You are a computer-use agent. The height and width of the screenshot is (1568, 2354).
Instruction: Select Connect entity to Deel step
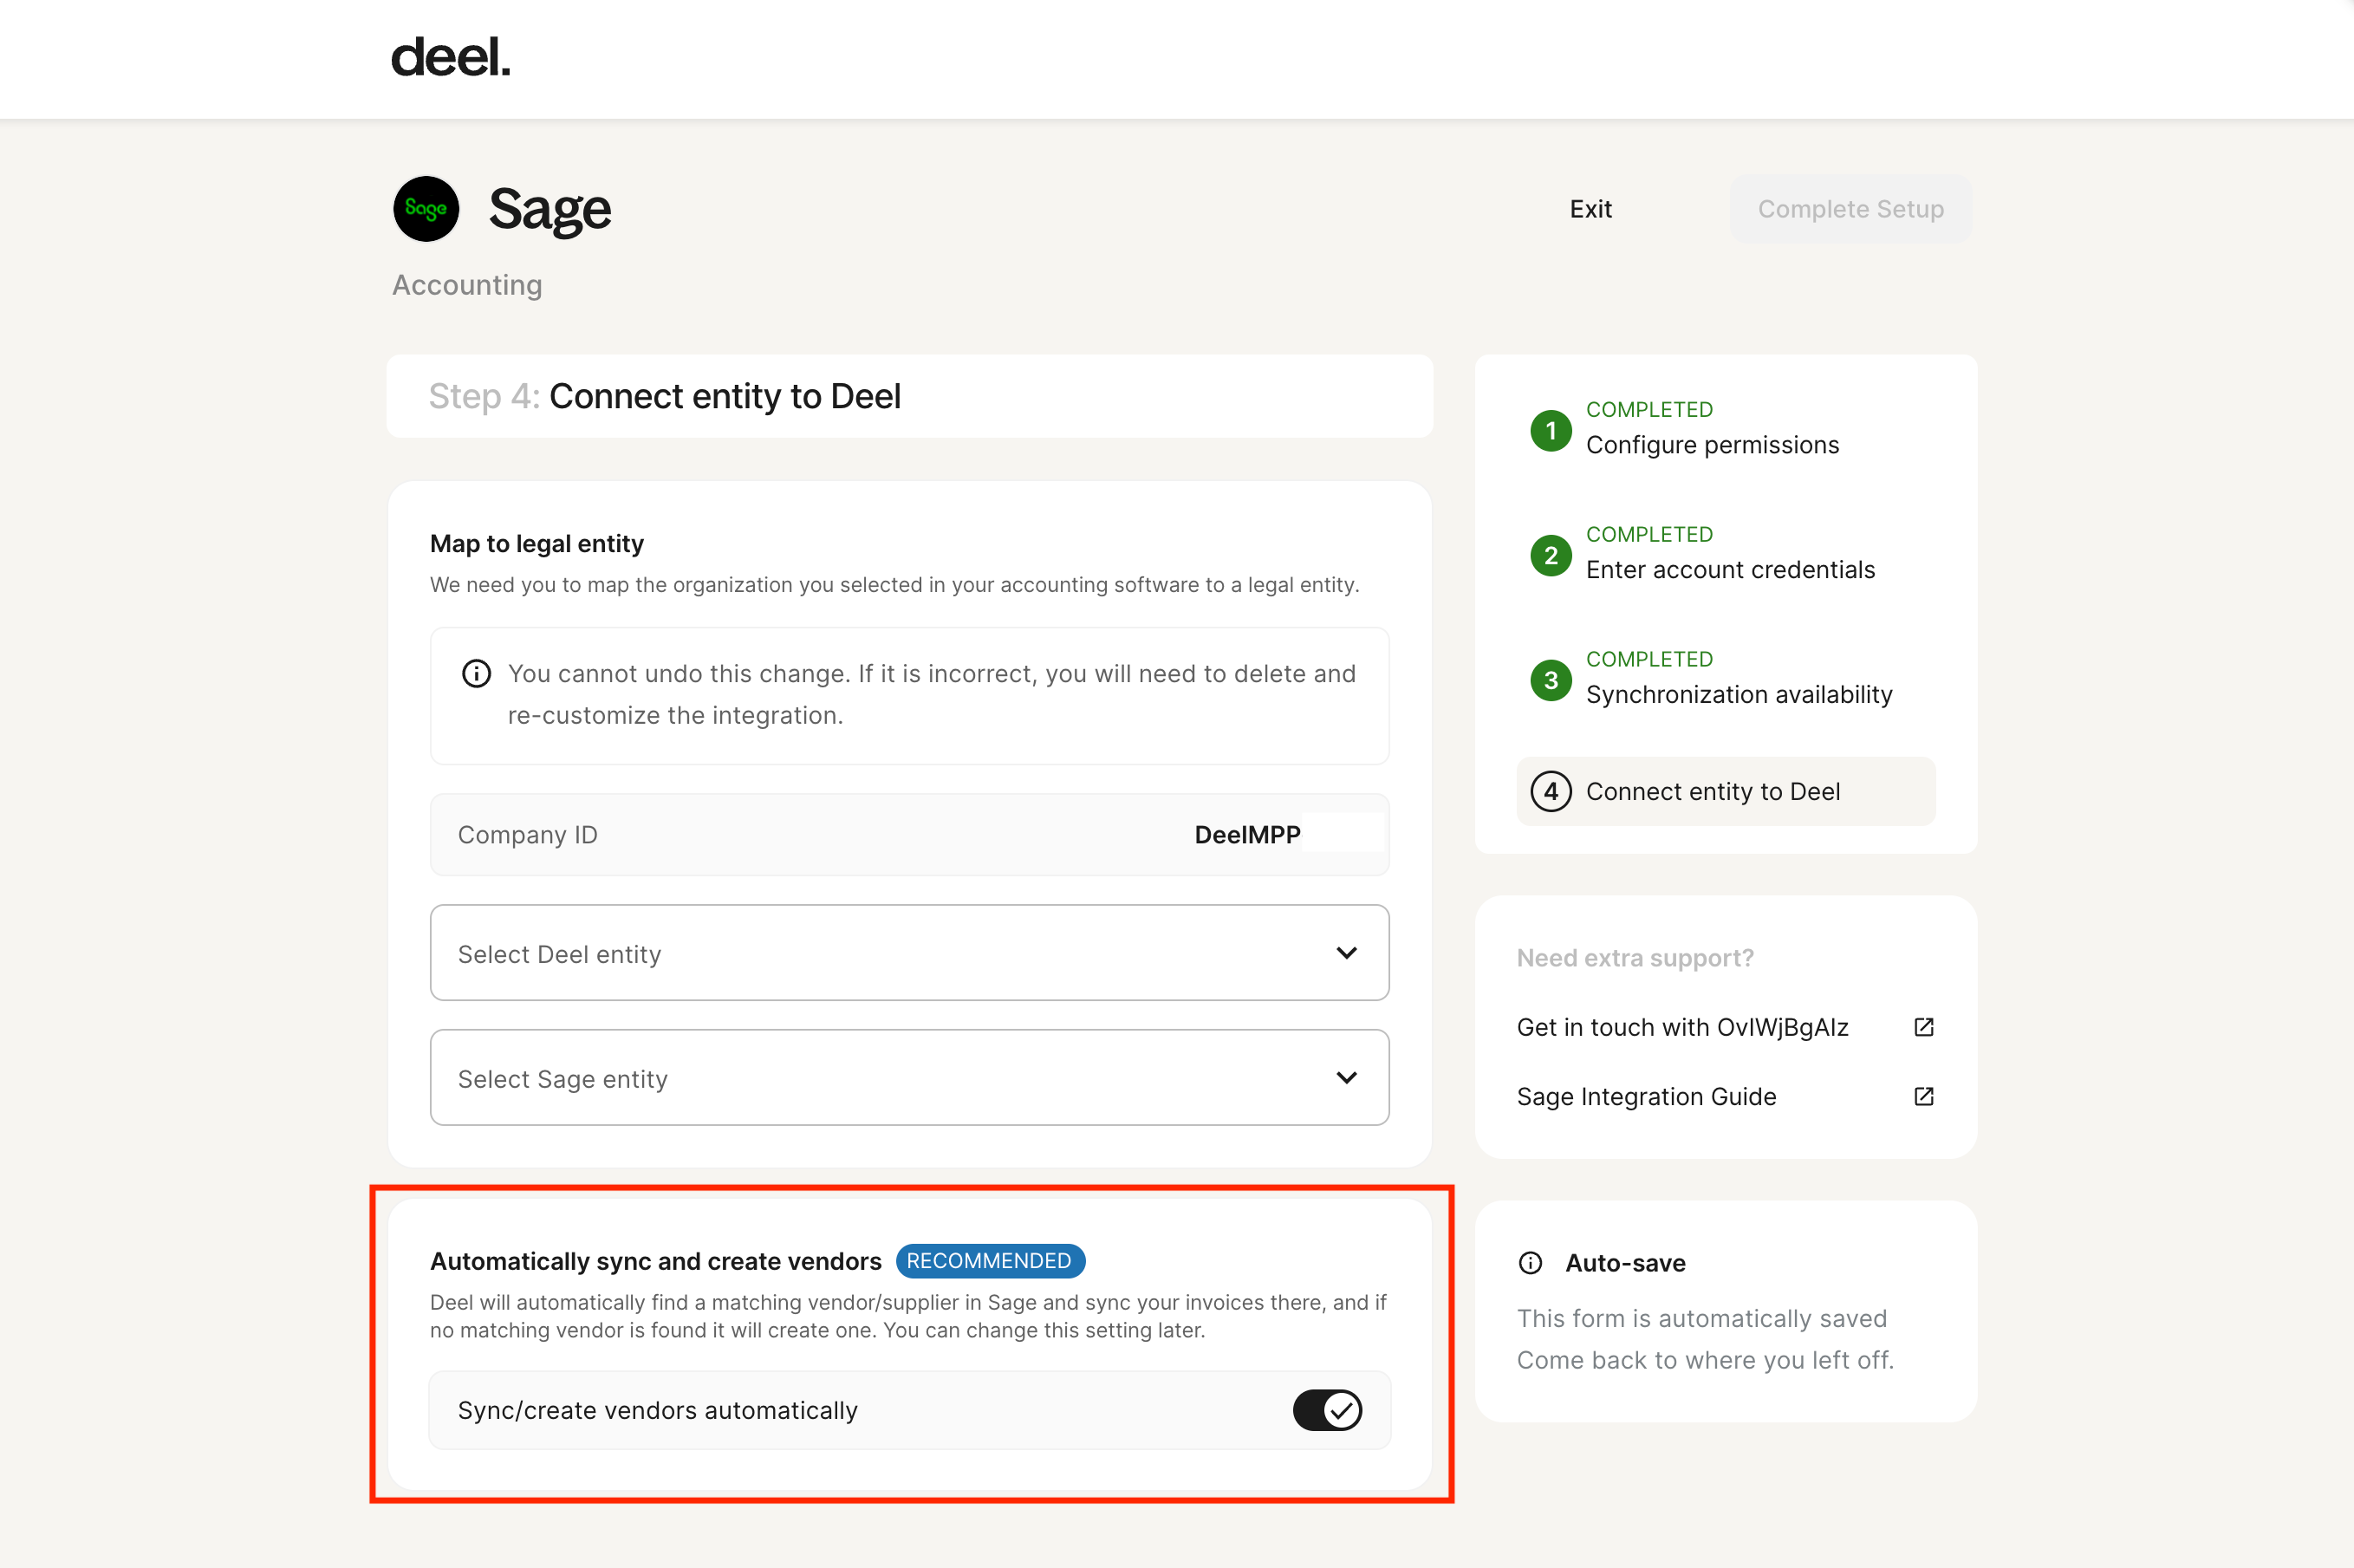[1725, 792]
